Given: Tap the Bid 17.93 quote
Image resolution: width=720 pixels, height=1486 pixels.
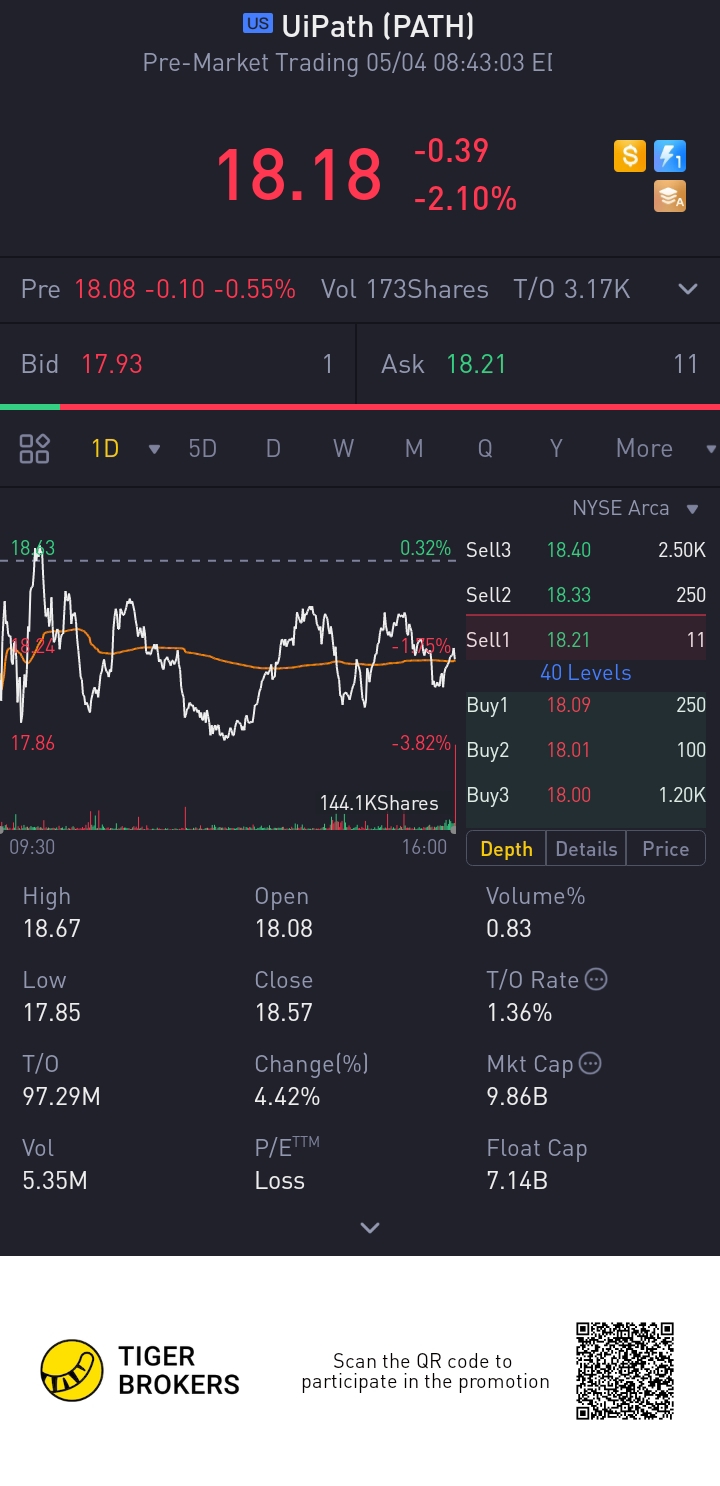Looking at the screenshot, I should (x=177, y=364).
